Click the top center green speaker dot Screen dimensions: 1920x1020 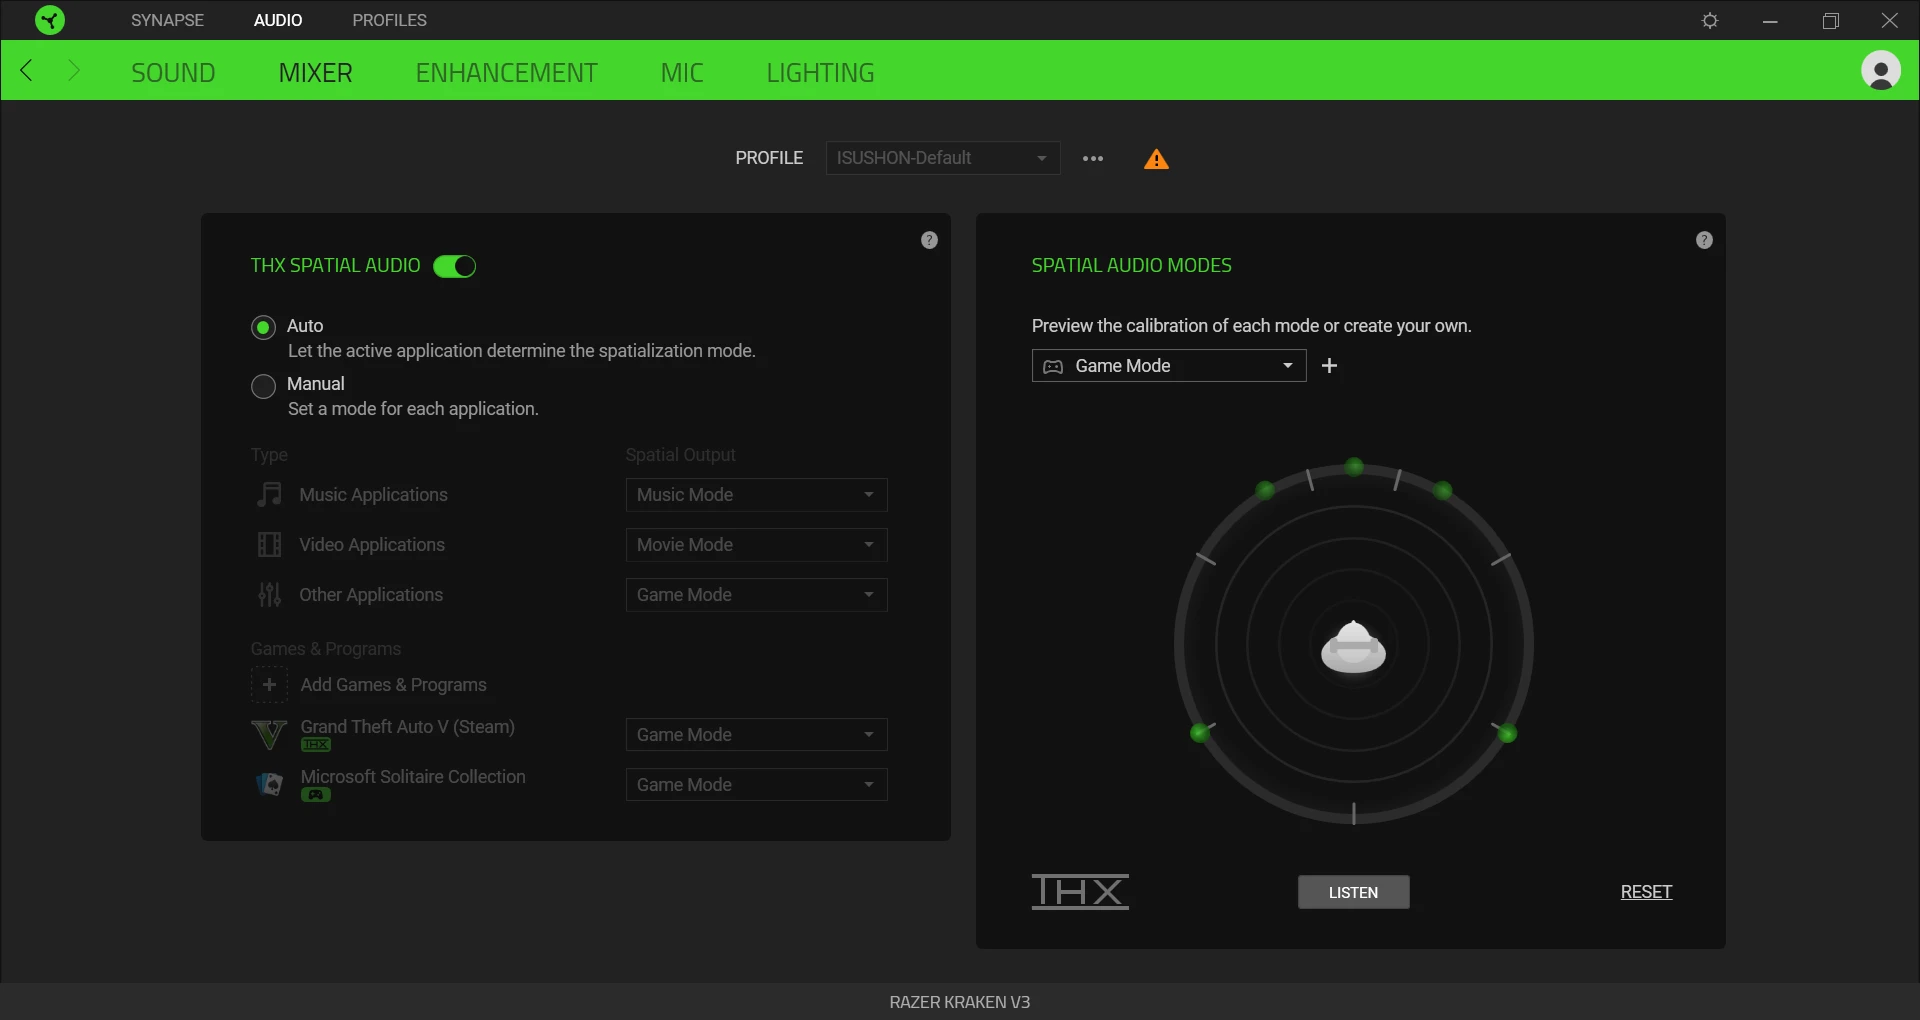[x=1354, y=467]
